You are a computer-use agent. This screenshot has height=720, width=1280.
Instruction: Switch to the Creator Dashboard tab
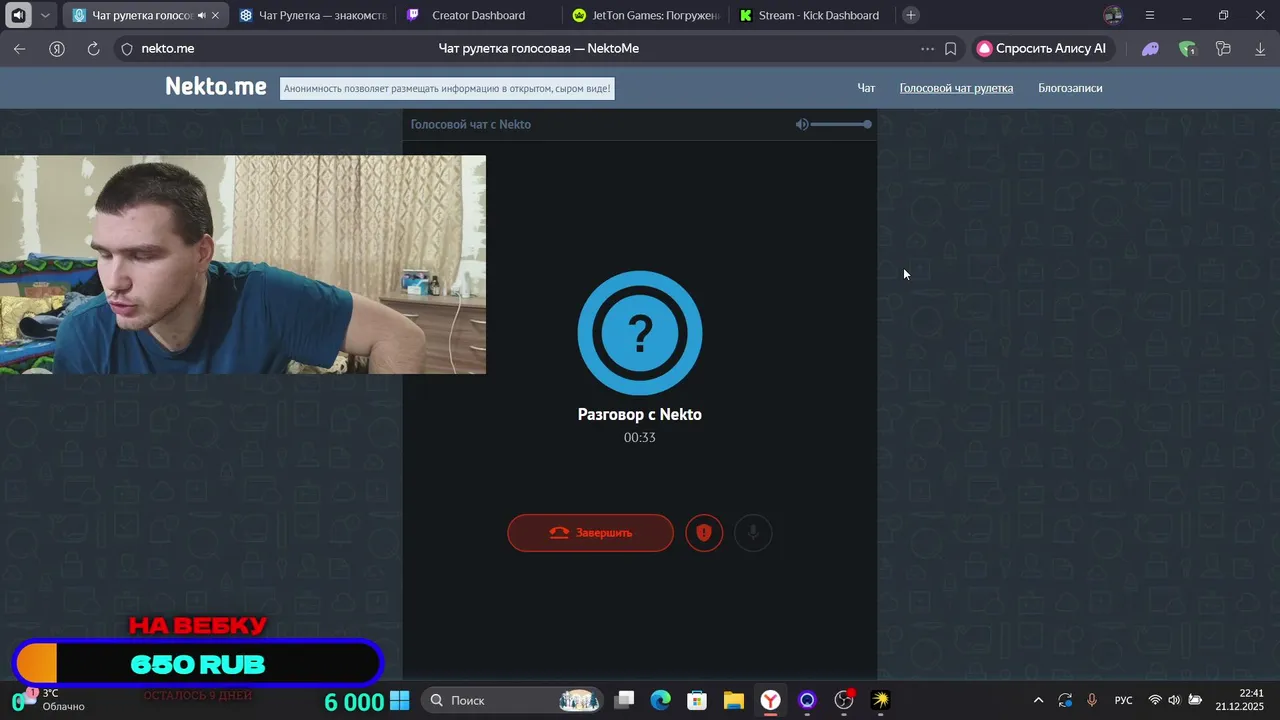(x=478, y=15)
